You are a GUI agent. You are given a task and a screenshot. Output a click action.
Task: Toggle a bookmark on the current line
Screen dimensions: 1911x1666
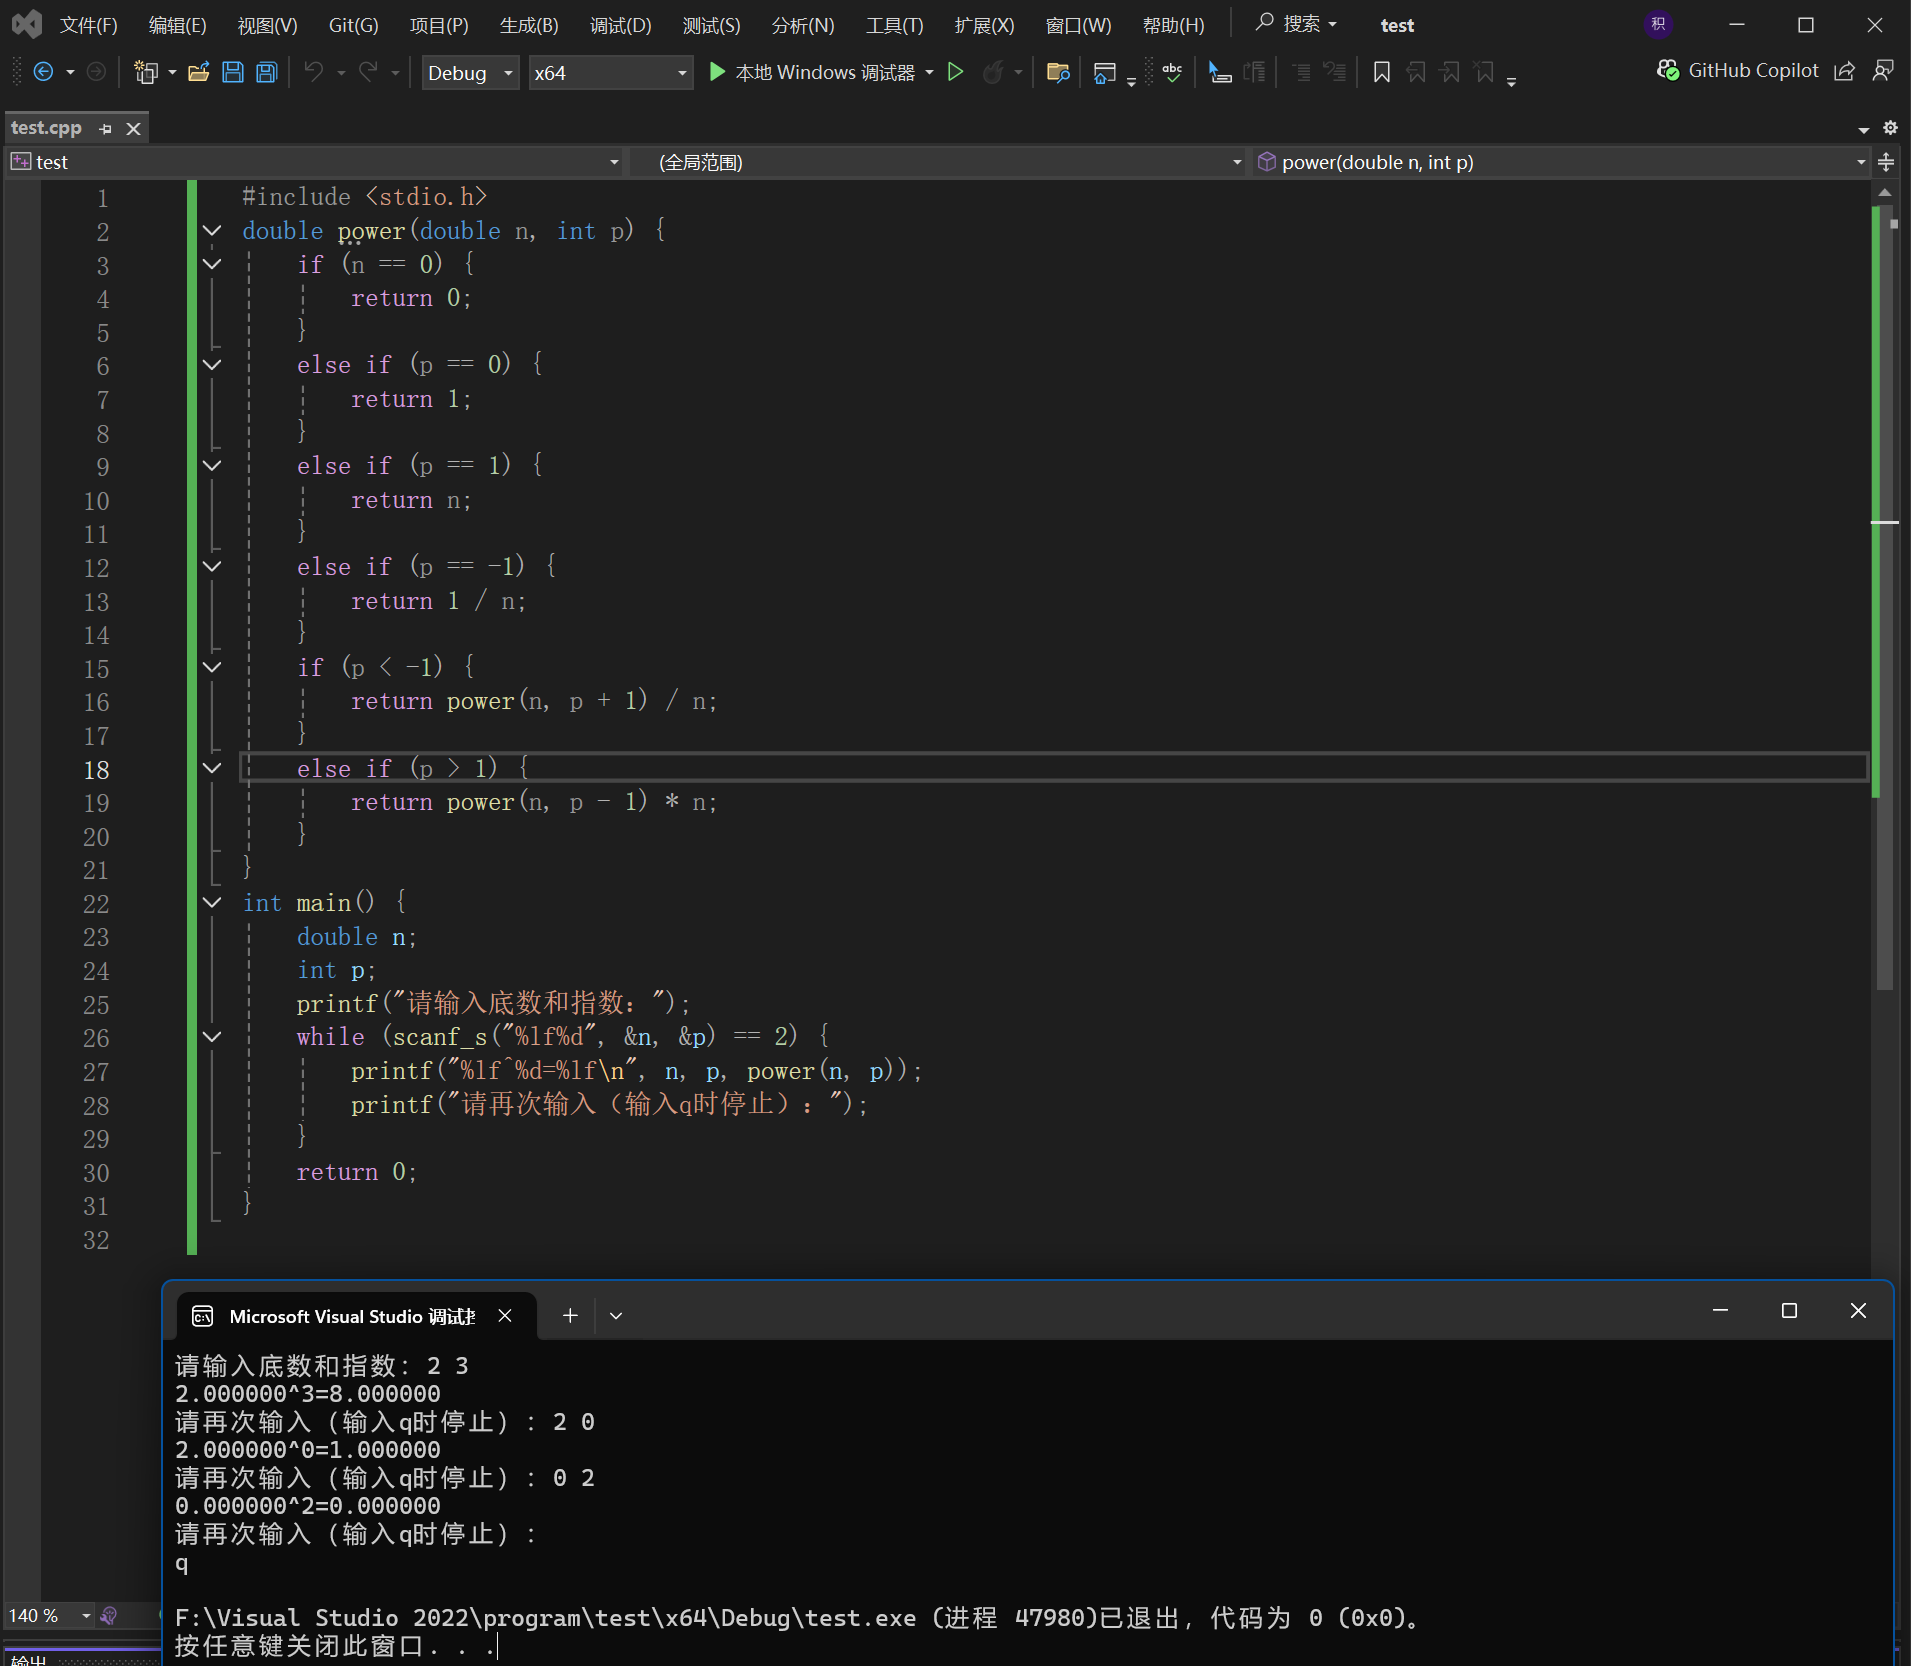coord(1382,72)
